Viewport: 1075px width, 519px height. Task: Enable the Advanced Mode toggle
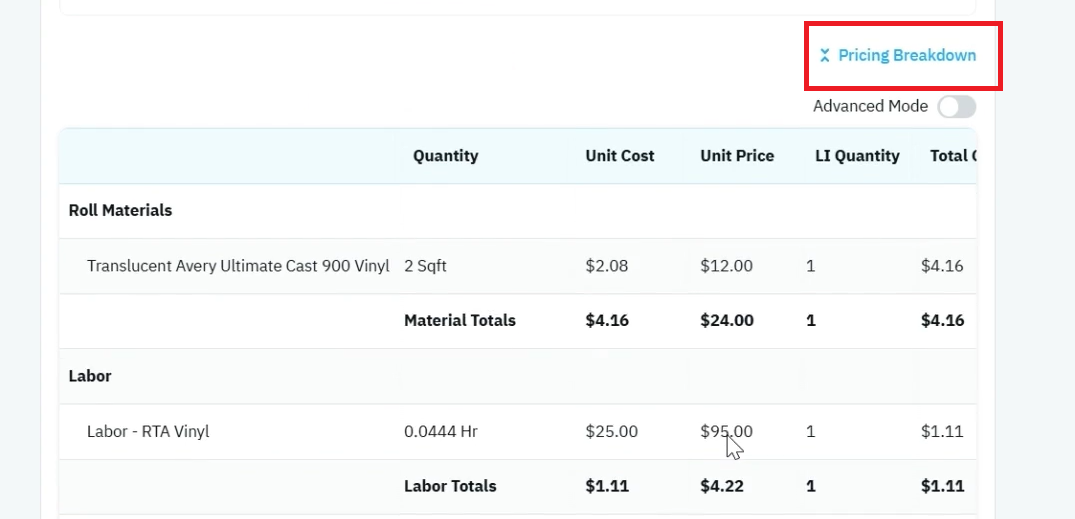coord(956,107)
